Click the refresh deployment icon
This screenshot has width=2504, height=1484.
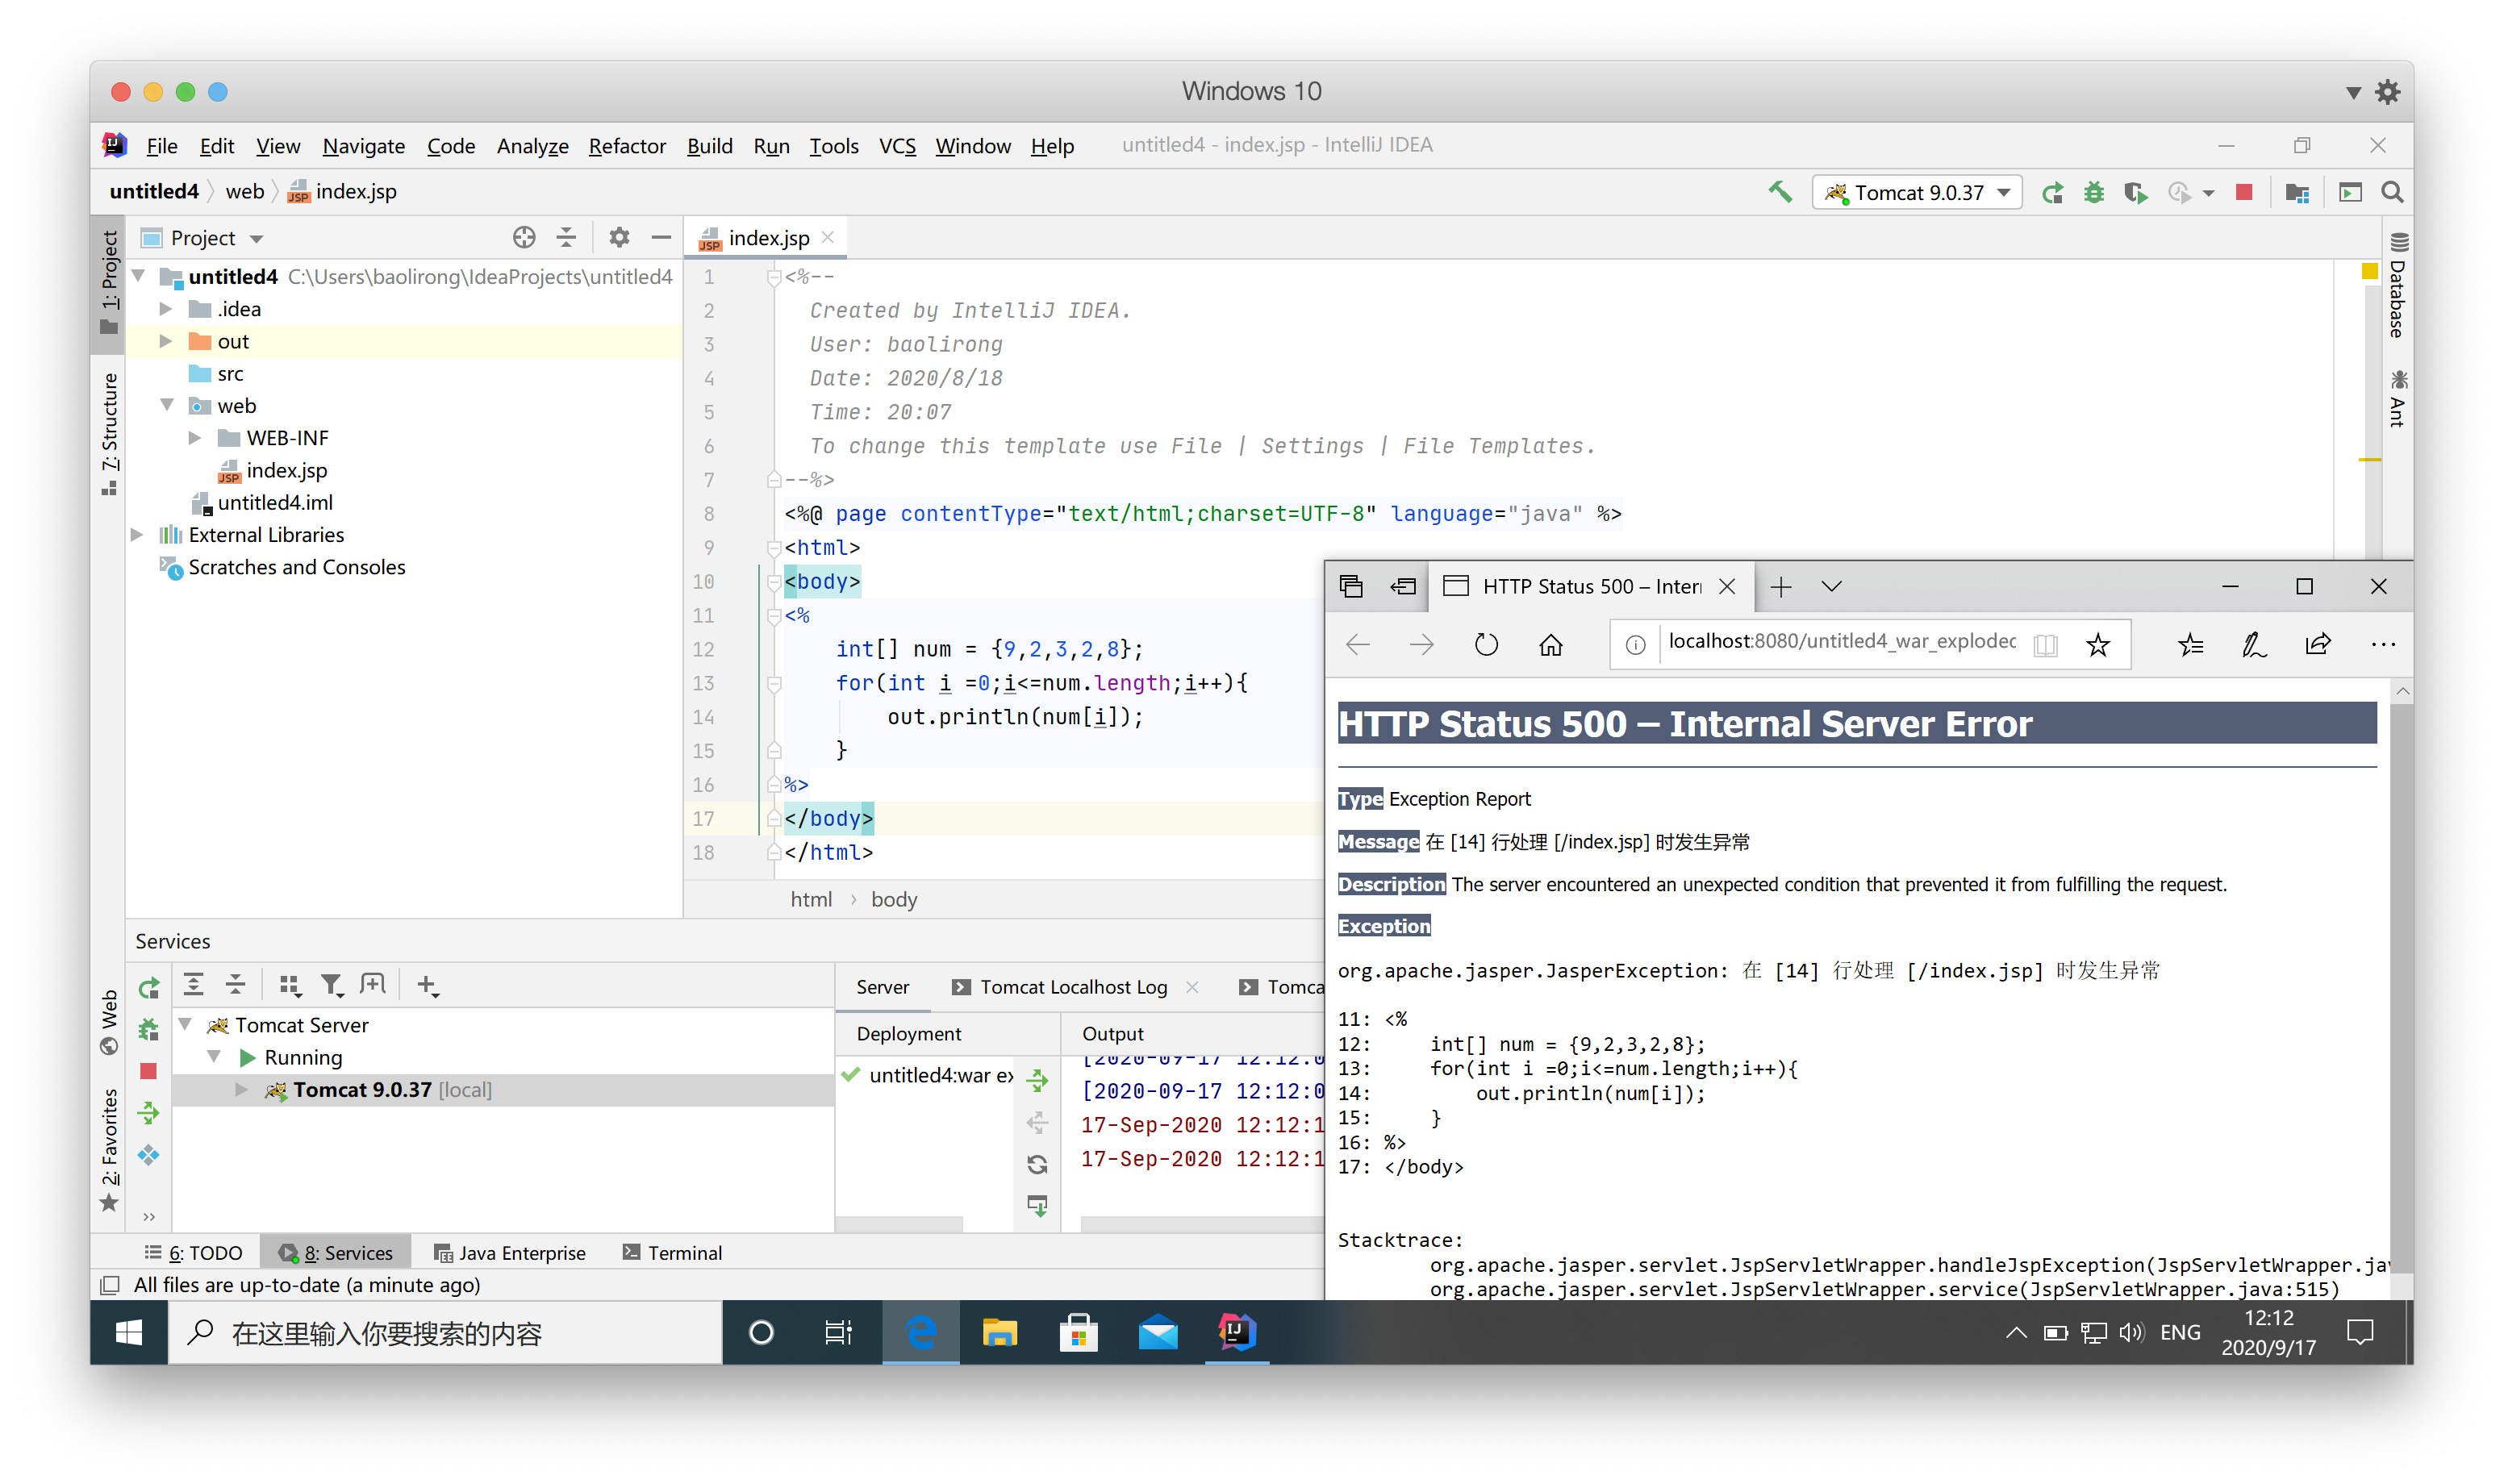(x=1037, y=1165)
